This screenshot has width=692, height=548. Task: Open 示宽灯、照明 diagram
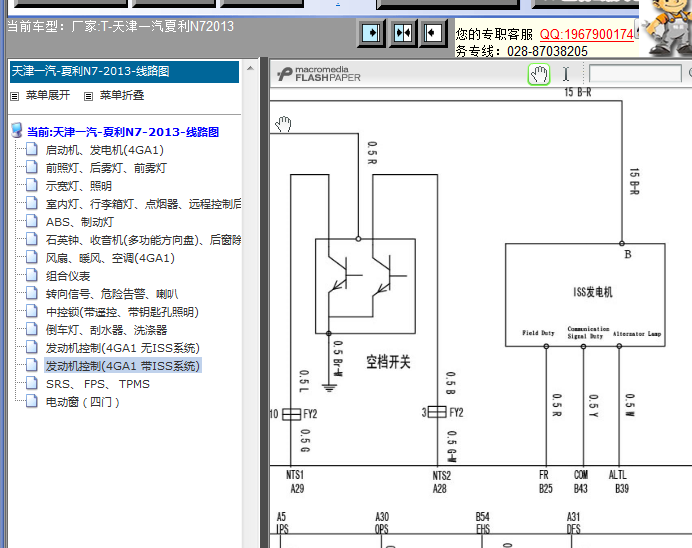(x=79, y=186)
